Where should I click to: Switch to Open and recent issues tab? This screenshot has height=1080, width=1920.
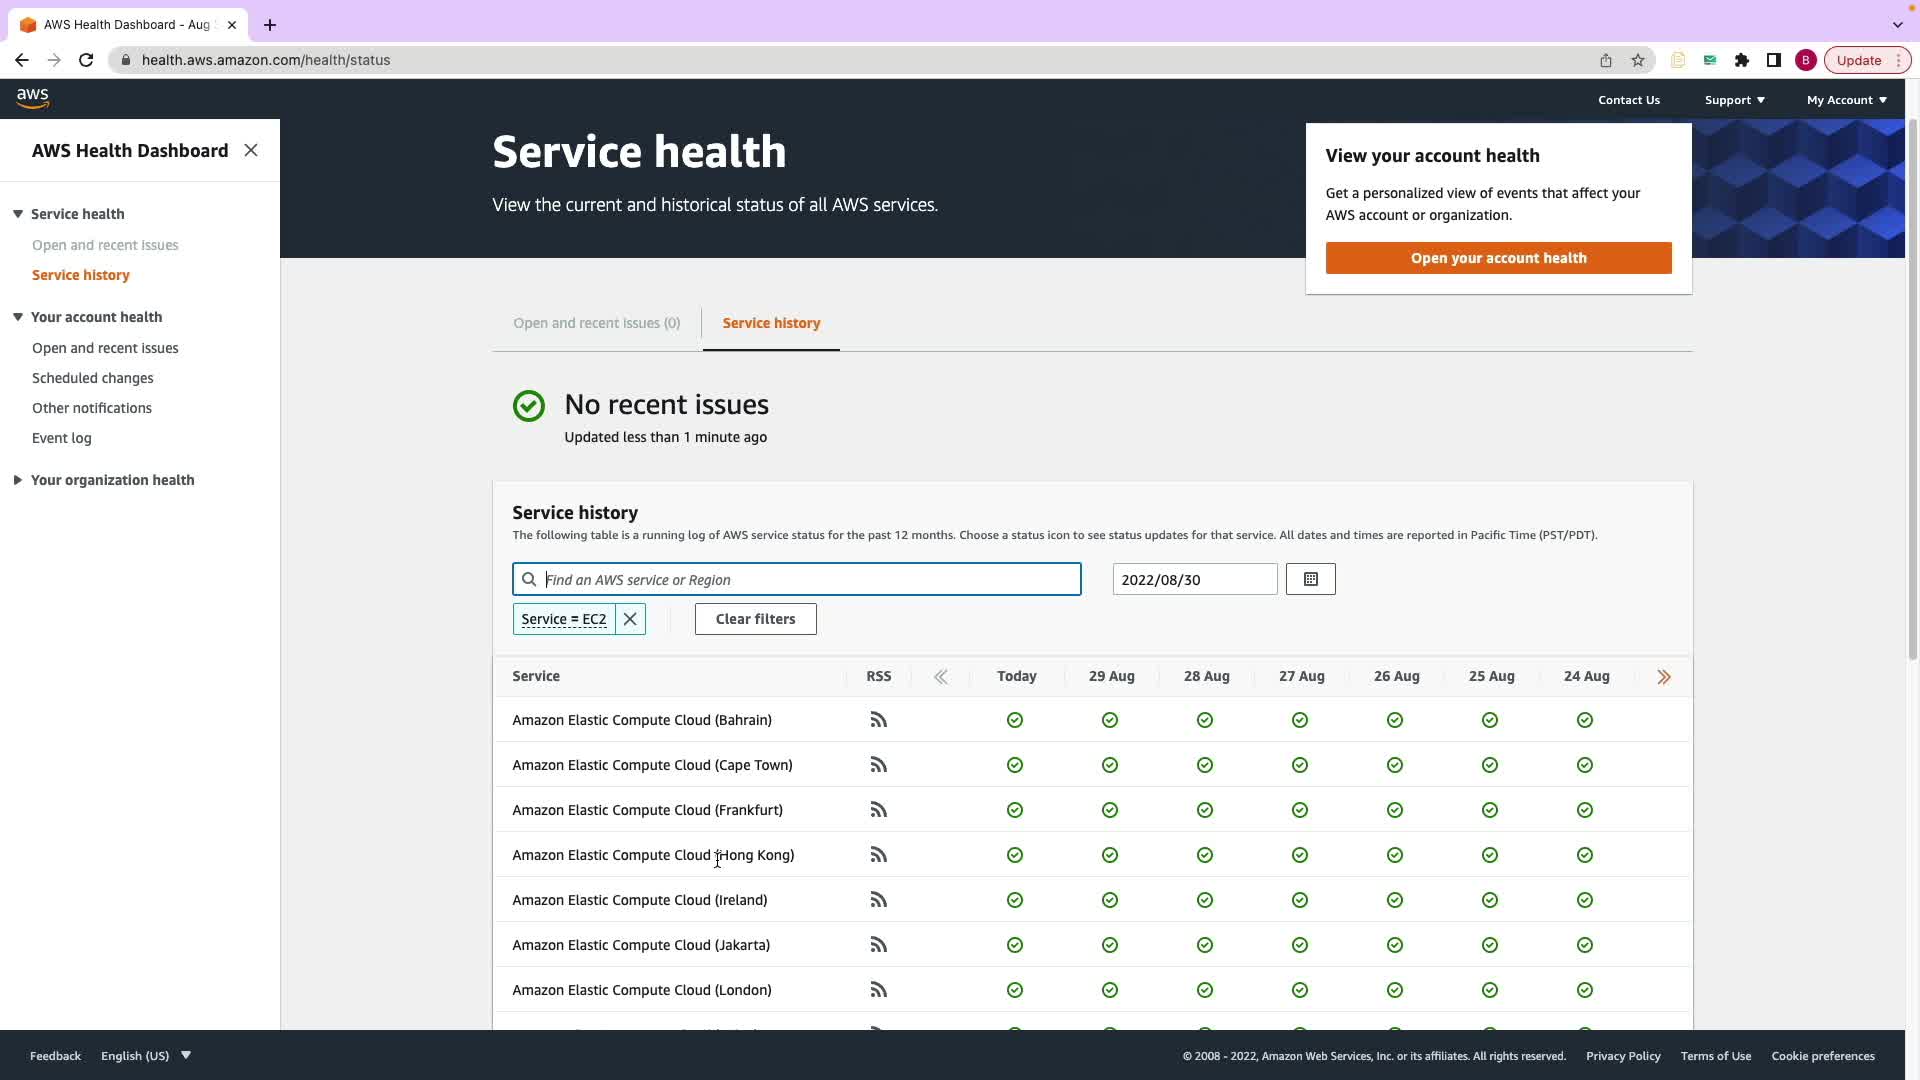tap(596, 323)
